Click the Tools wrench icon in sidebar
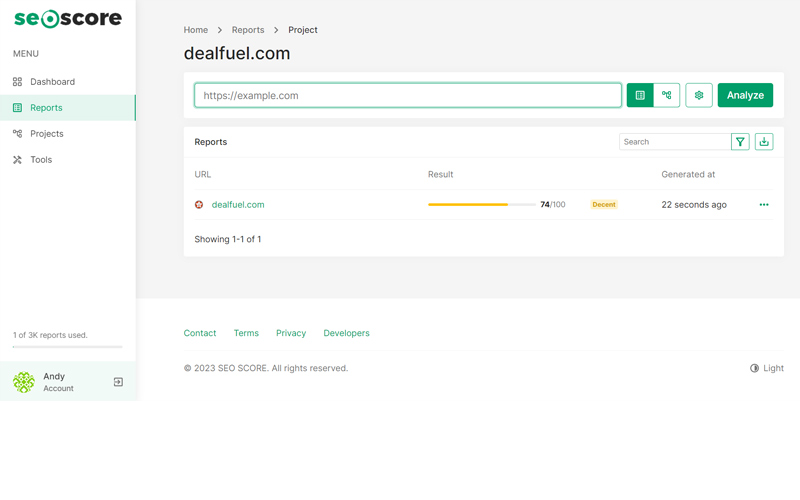The width and height of the screenshot is (800, 500). [x=17, y=160]
